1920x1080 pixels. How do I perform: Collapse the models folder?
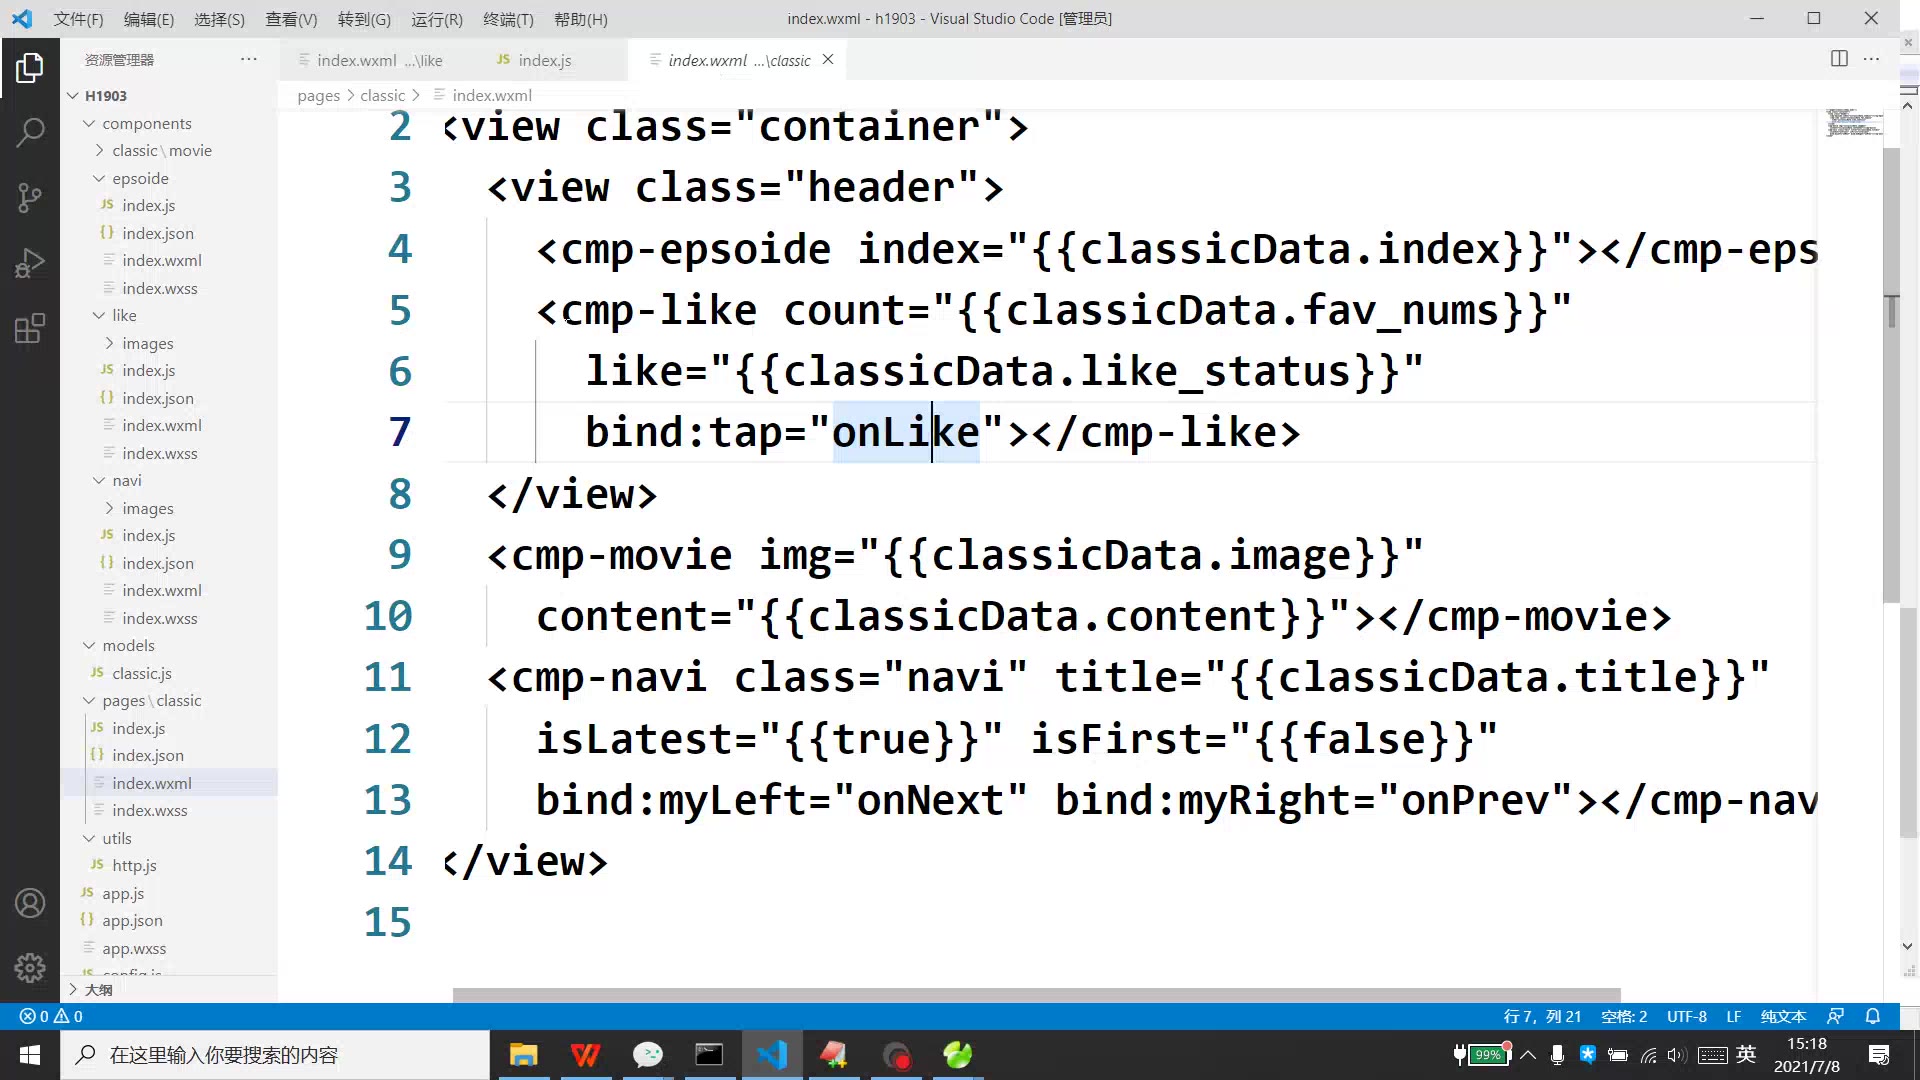[x=128, y=645]
